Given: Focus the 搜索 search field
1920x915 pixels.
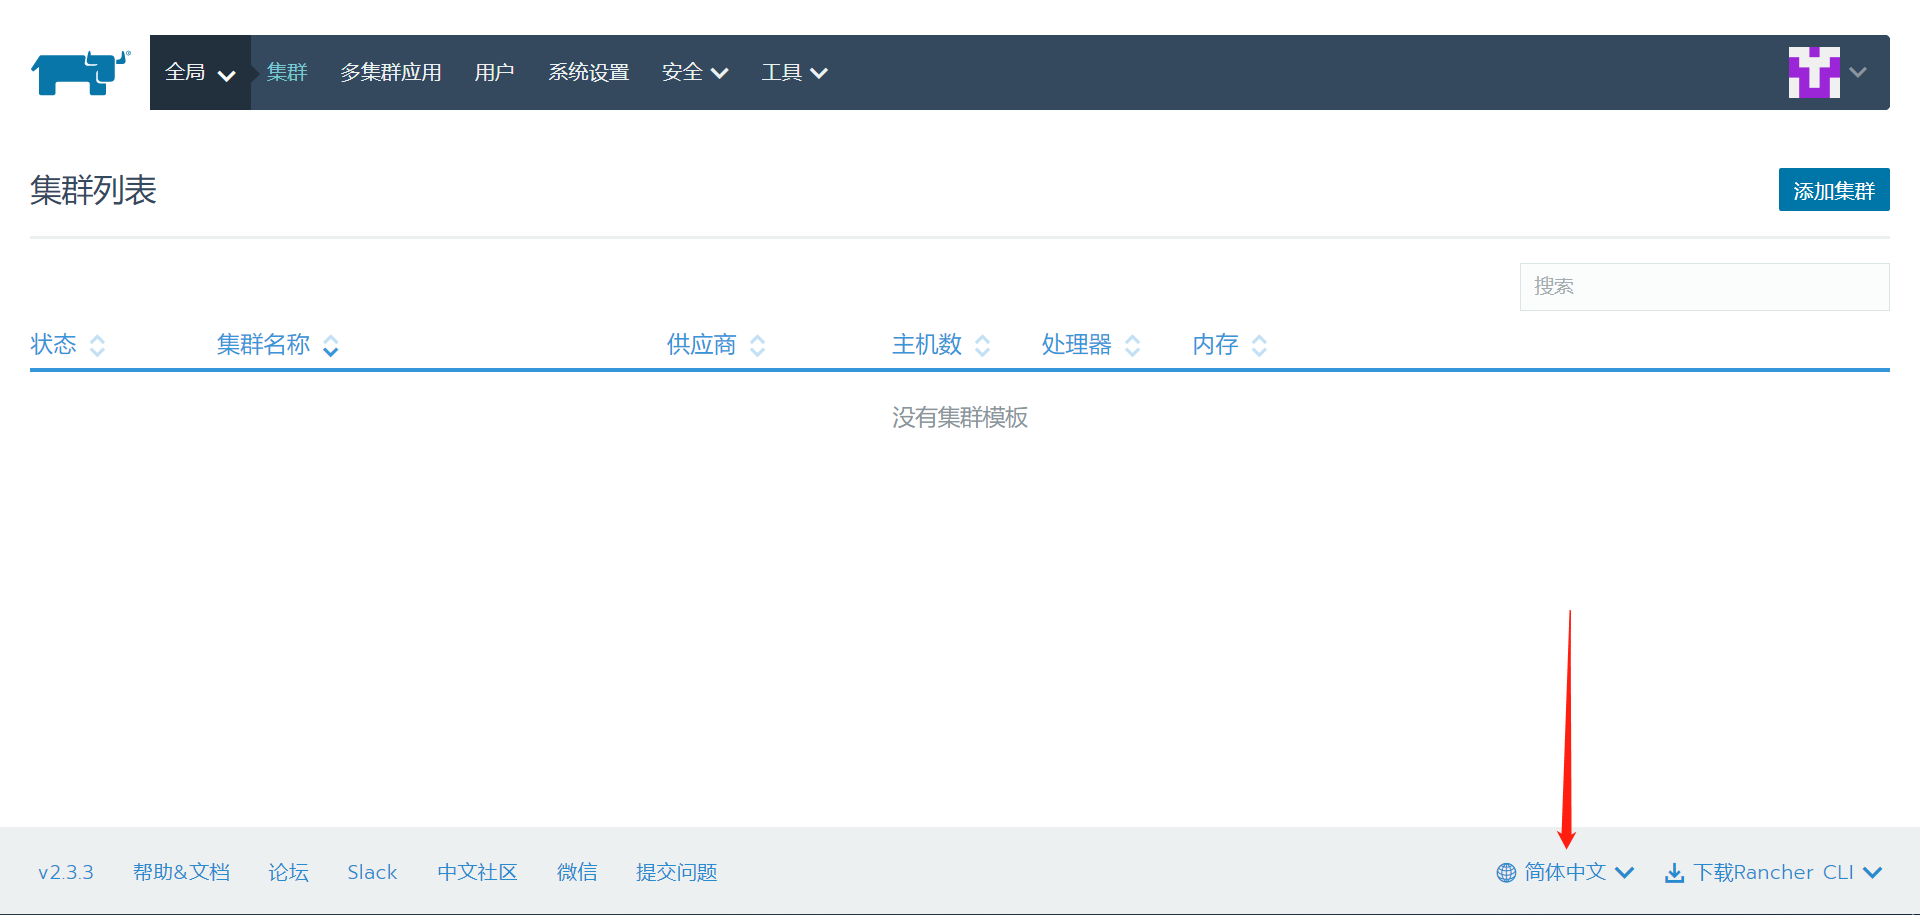Looking at the screenshot, I should [1704, 287].
